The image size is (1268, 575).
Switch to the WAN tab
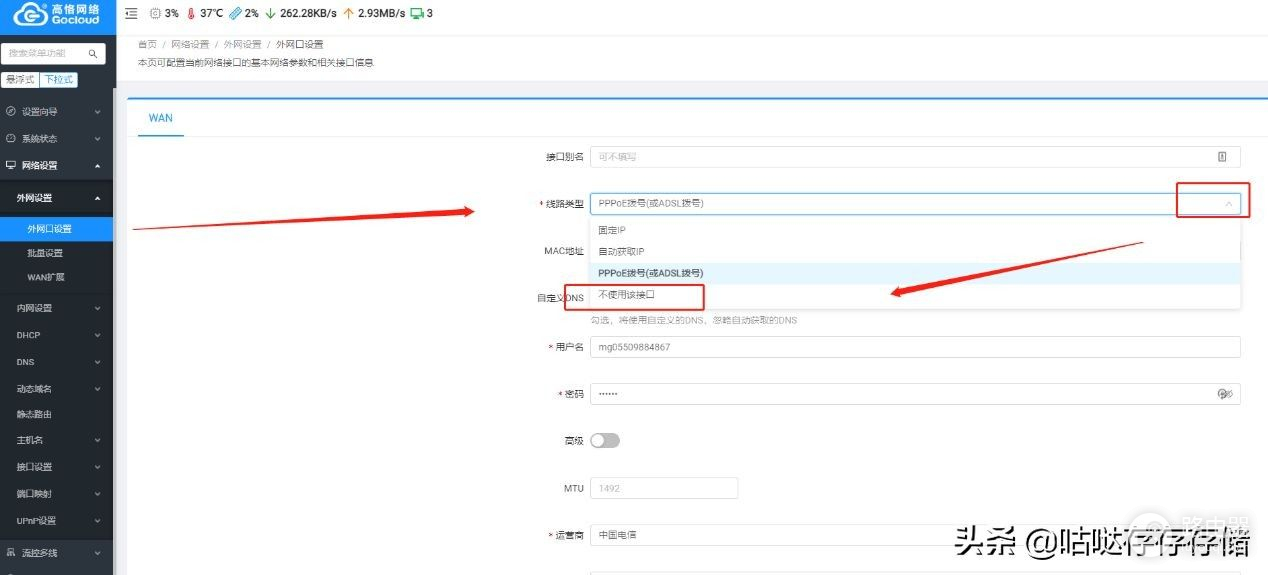pos(160,118)
